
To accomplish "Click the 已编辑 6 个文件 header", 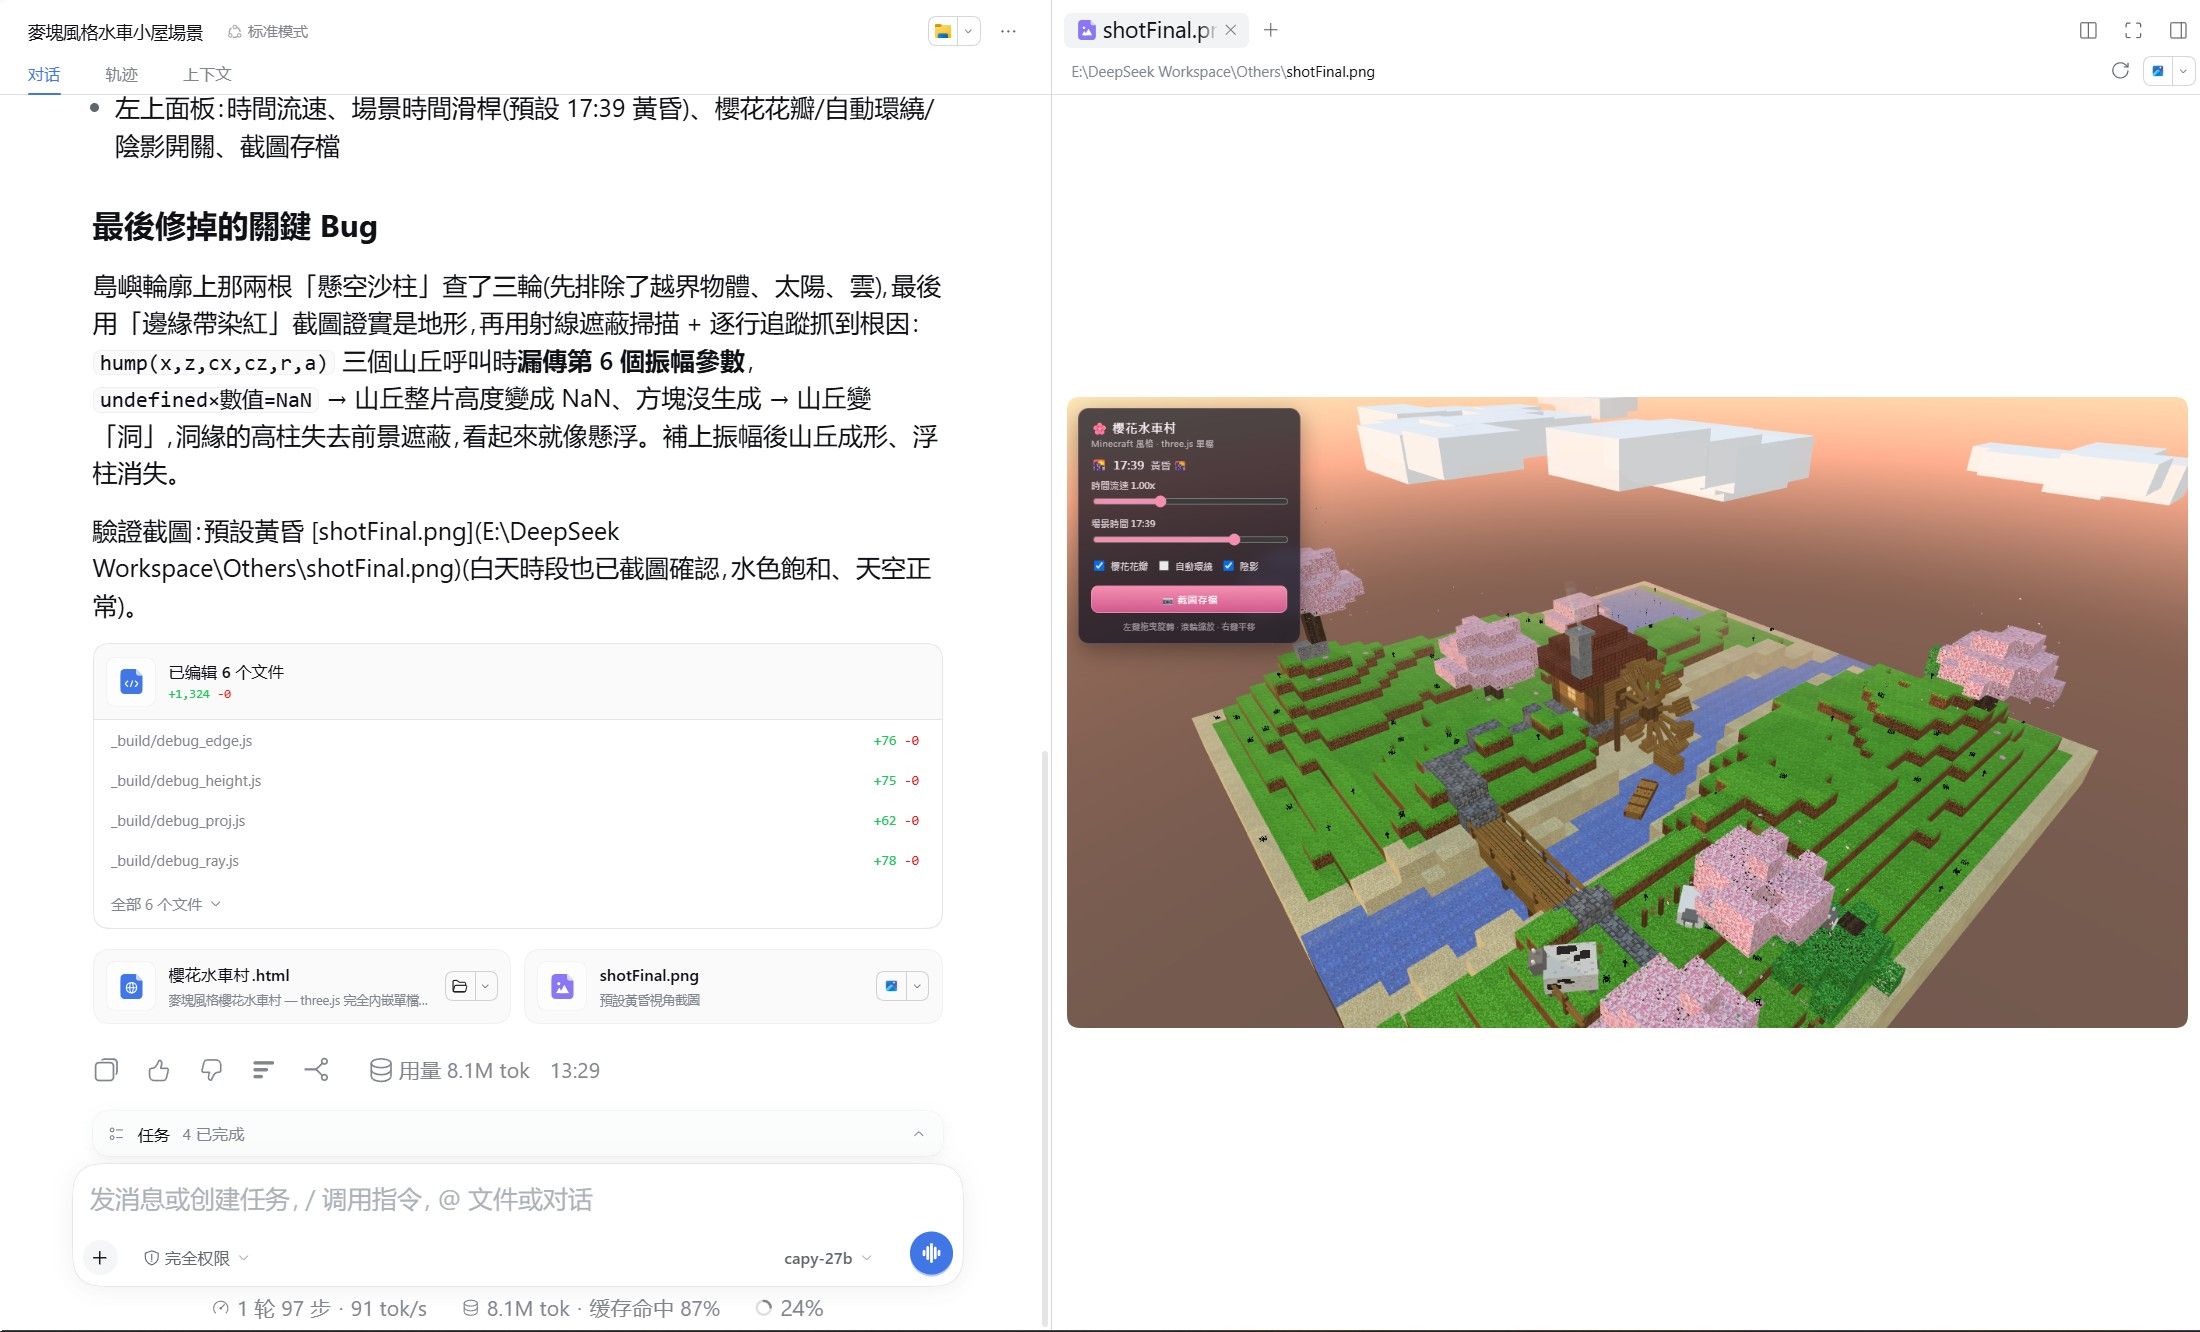I will pos(517,681).
